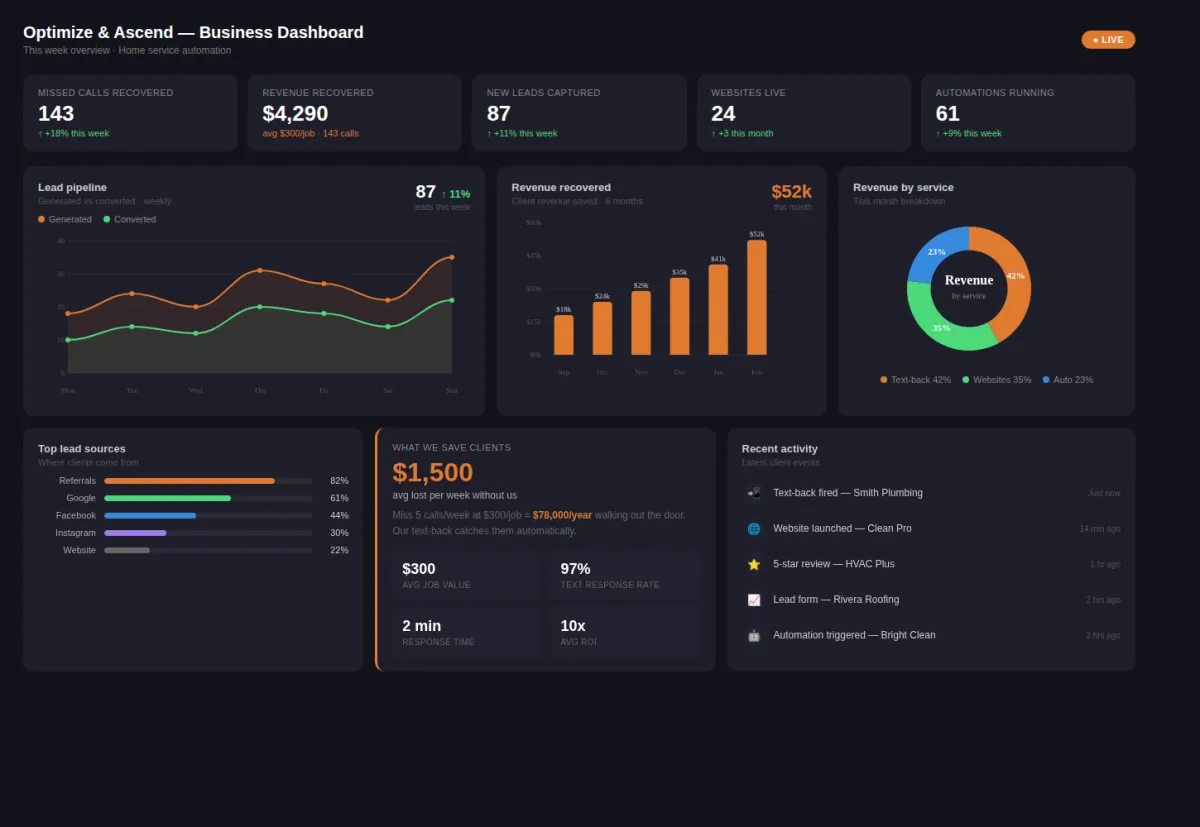
Task: Click the Referrals 82% progress bar
Action: [x=208, y=481]
